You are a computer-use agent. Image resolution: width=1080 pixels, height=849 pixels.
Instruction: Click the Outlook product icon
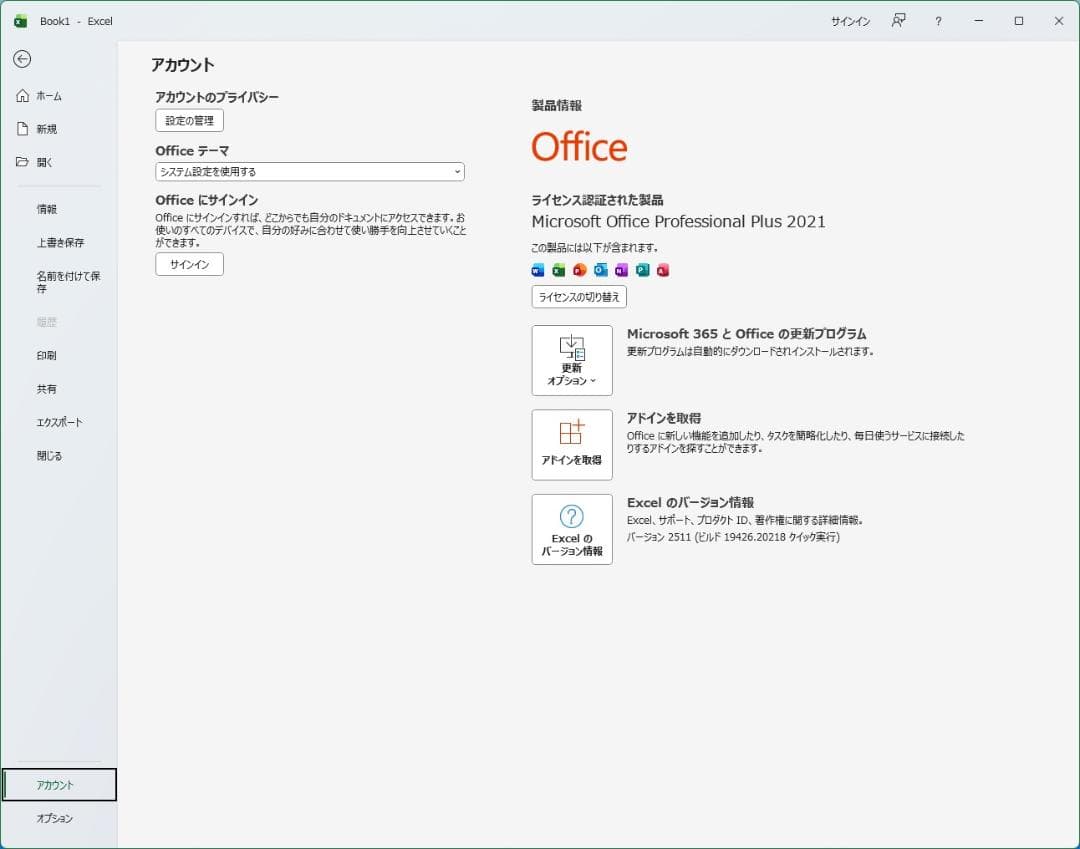(601, 270)
